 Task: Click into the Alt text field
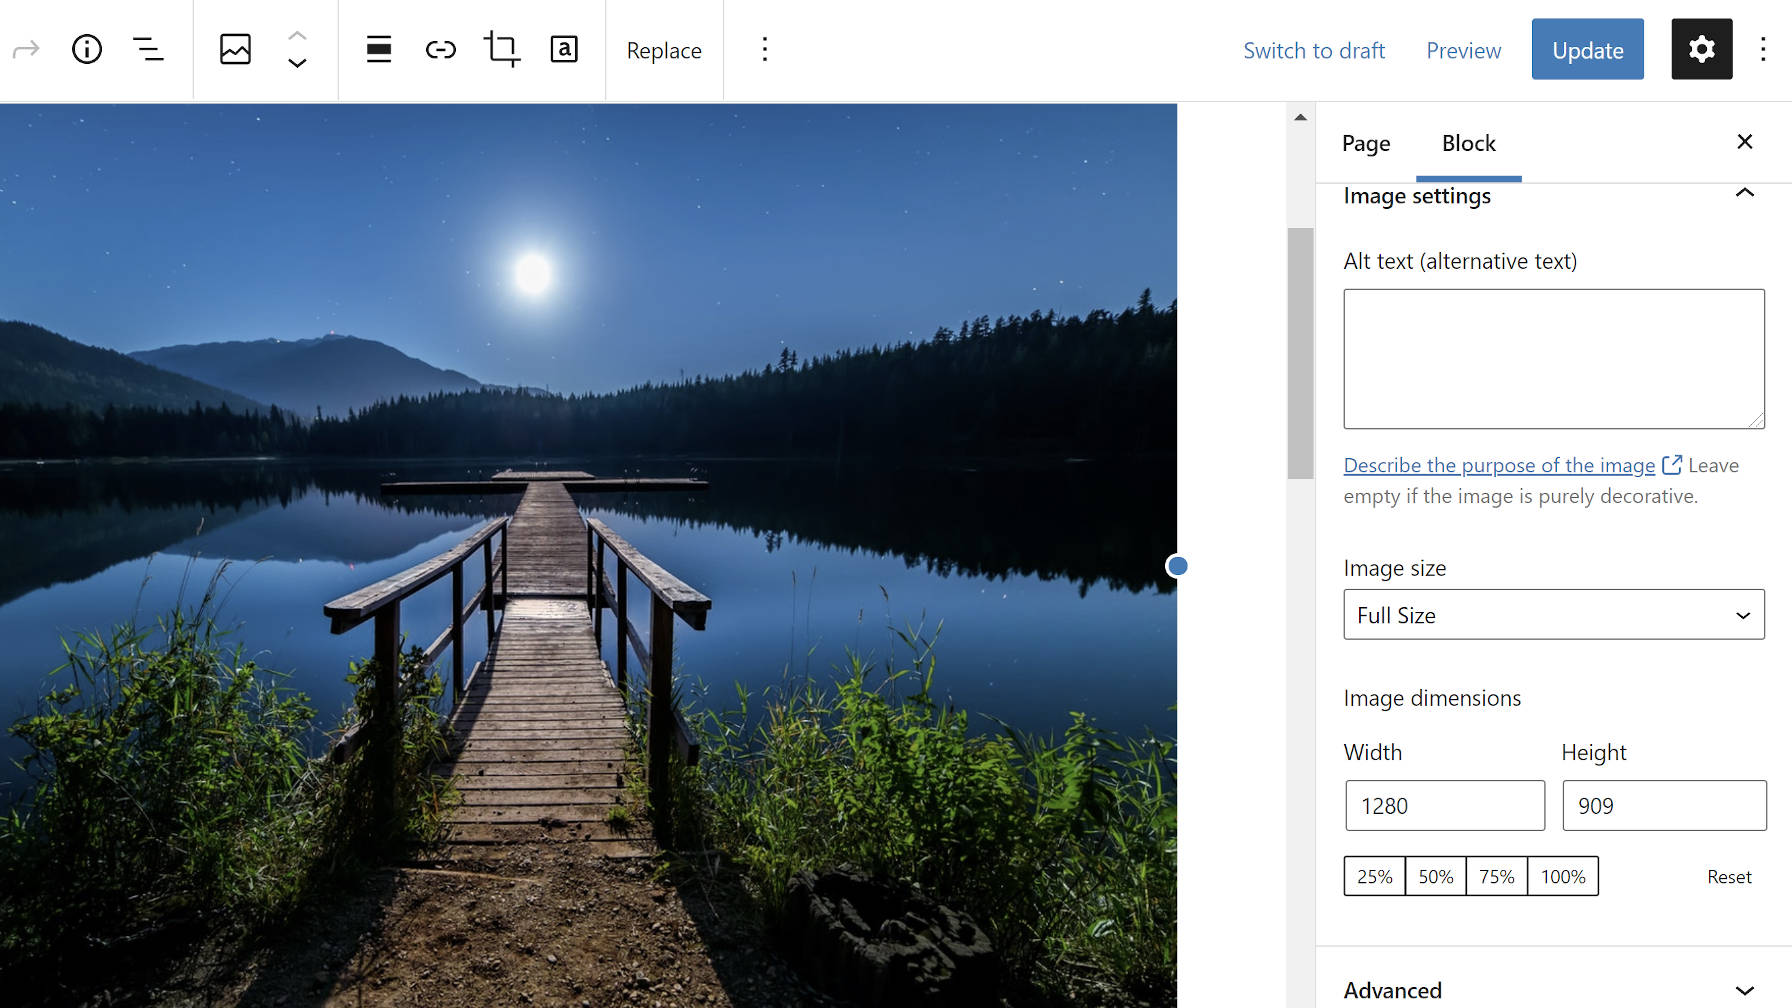pyautogui.click(x=1554, y=359)
